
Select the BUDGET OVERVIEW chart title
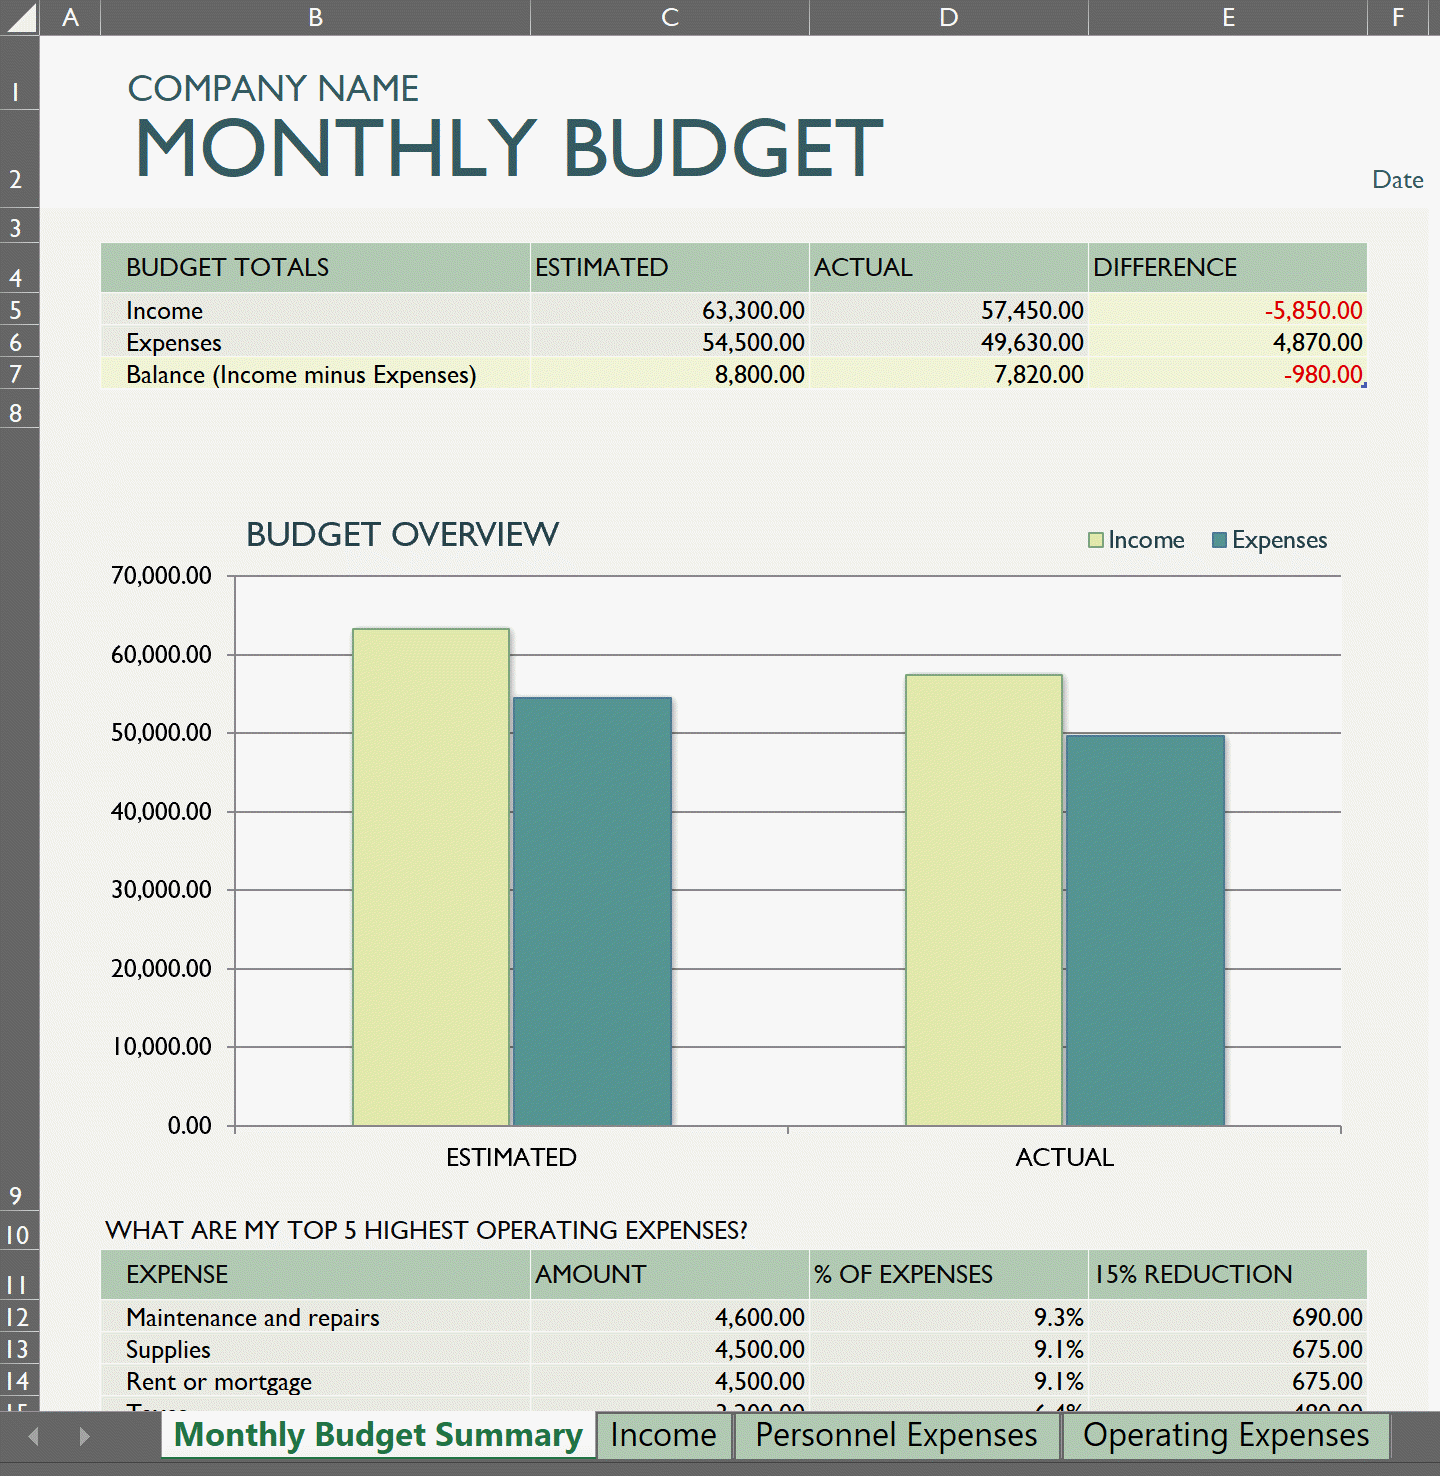tap(402, 535)
